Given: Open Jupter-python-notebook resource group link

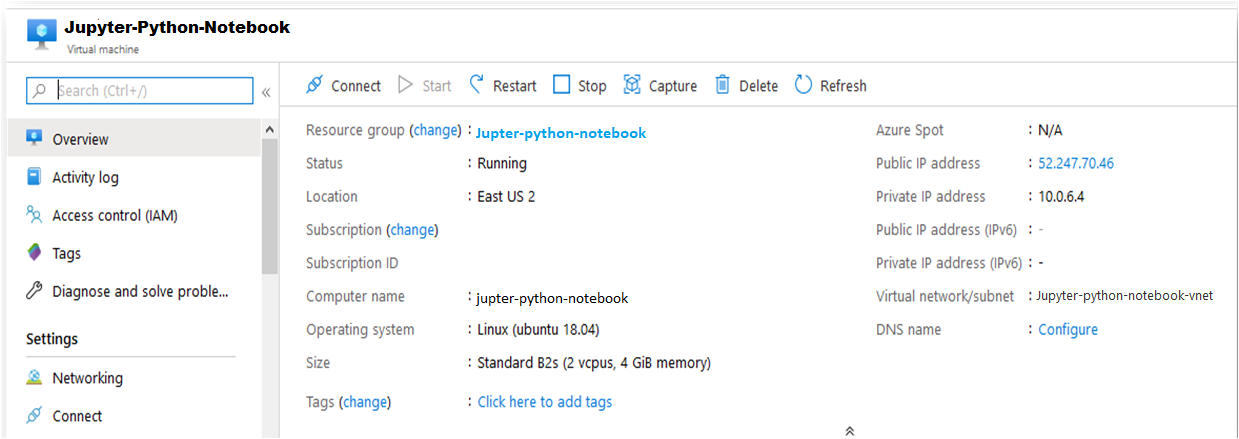Looking at the screenshot, I should pyautogui.click(x=561, y=133).
